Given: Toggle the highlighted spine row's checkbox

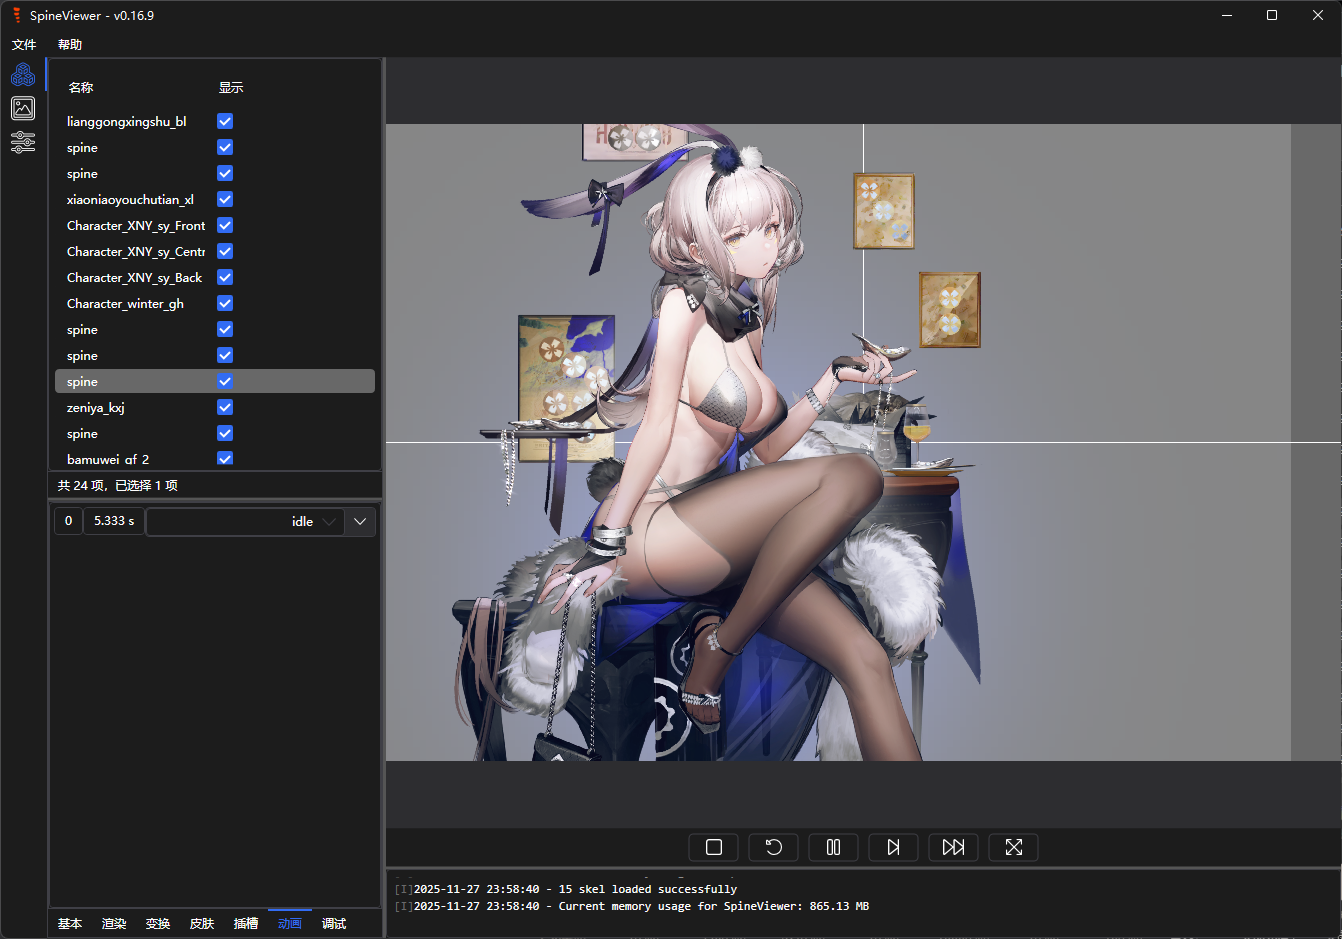Looking at the screenshot, I should pyautogui.click(x=225, y=381).
